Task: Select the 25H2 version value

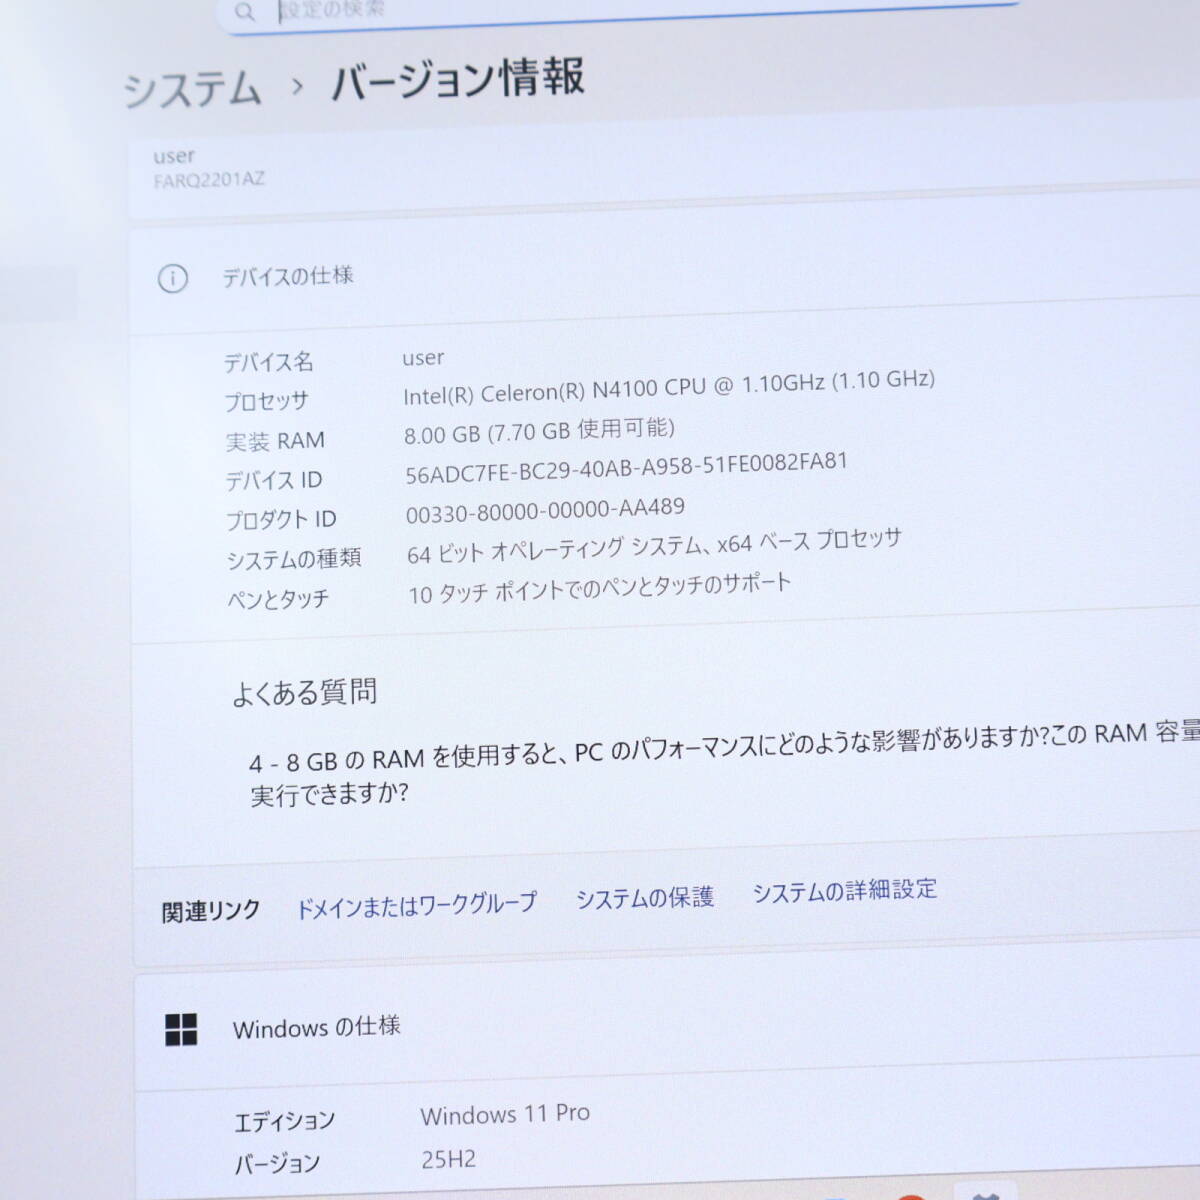Action: (x=448, y=1160)
